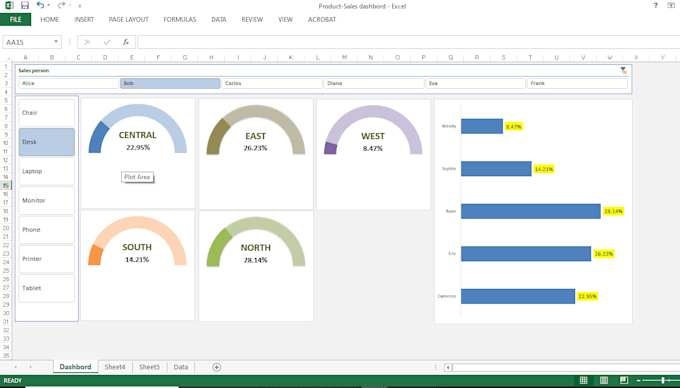Viewport: 680px width, 388px height.
Task: Switch to the HOME ribbon tab
Action: [x=49, y=20]
